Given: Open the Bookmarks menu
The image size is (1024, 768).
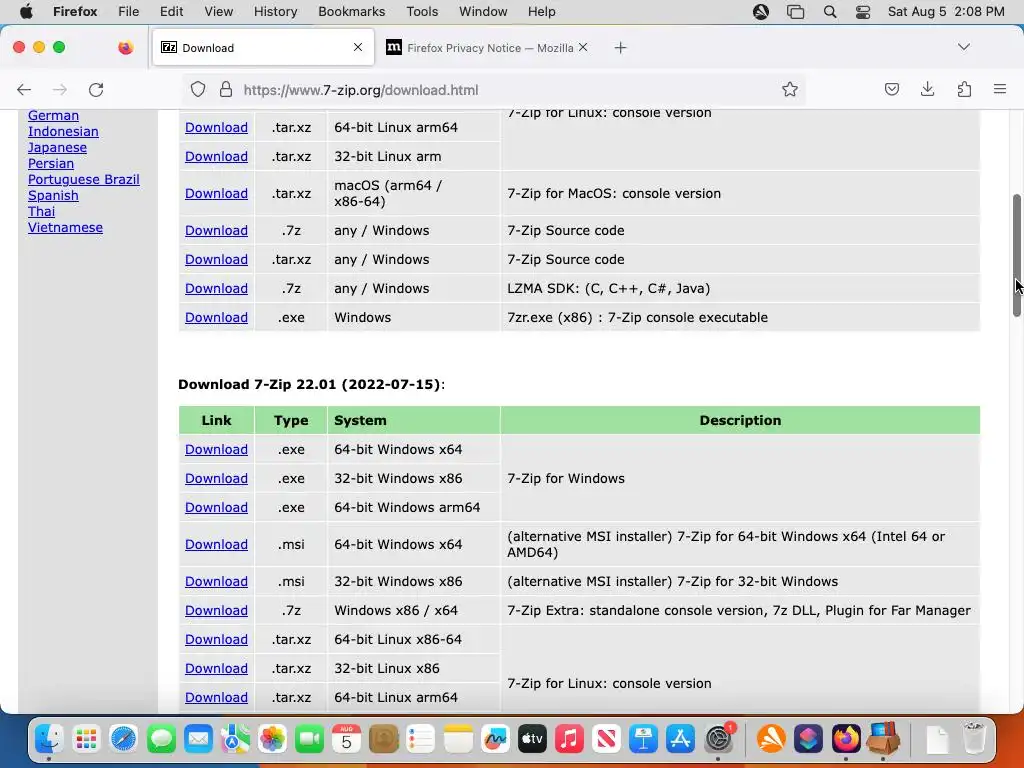Looking at the screenshot, I should point(351,12).
